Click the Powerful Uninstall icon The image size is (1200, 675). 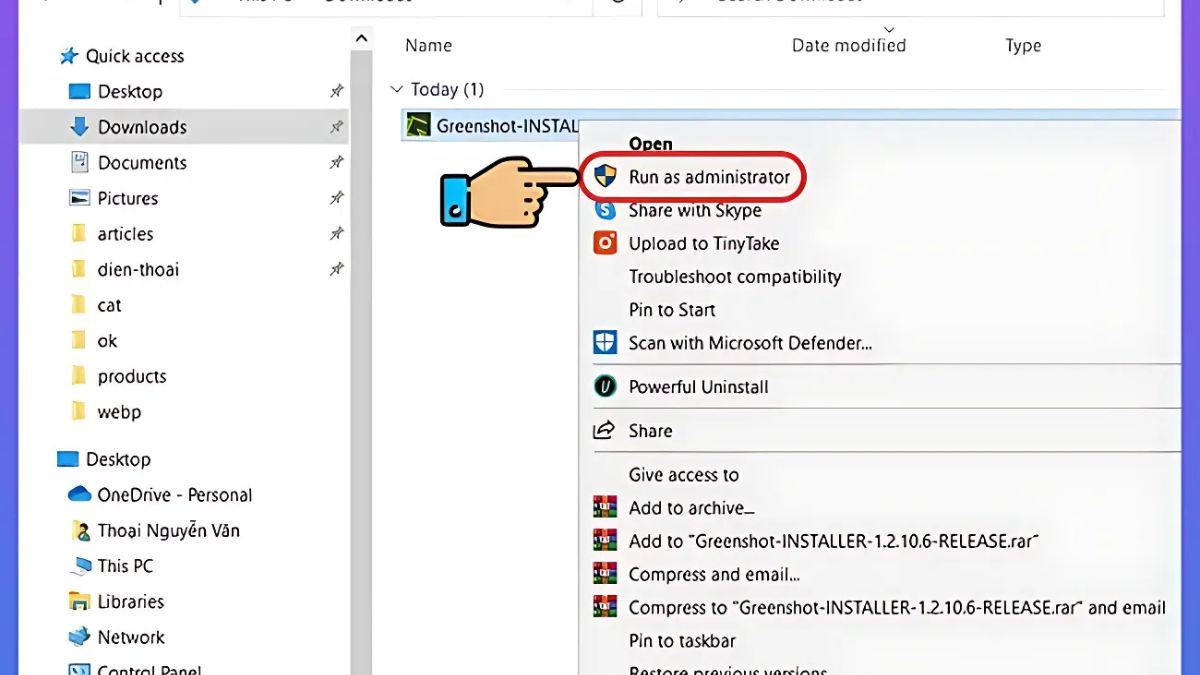(x=605, y=387)
